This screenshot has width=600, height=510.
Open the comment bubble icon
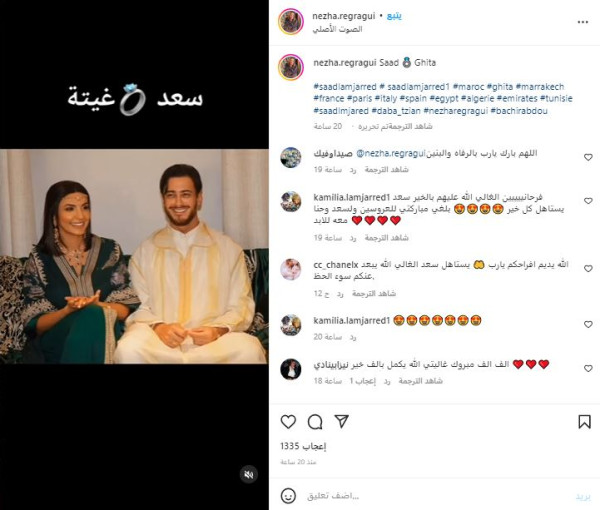[315, 422]
